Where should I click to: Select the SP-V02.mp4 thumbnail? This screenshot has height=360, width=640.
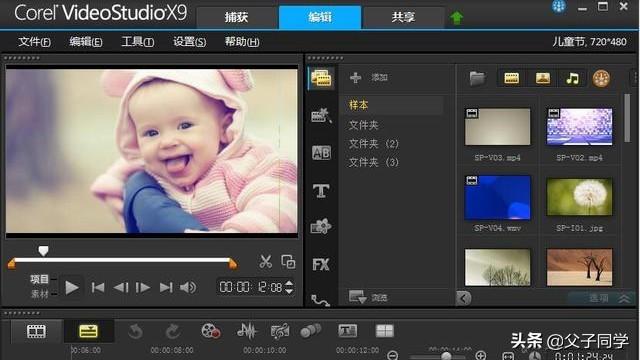[580, 127]
